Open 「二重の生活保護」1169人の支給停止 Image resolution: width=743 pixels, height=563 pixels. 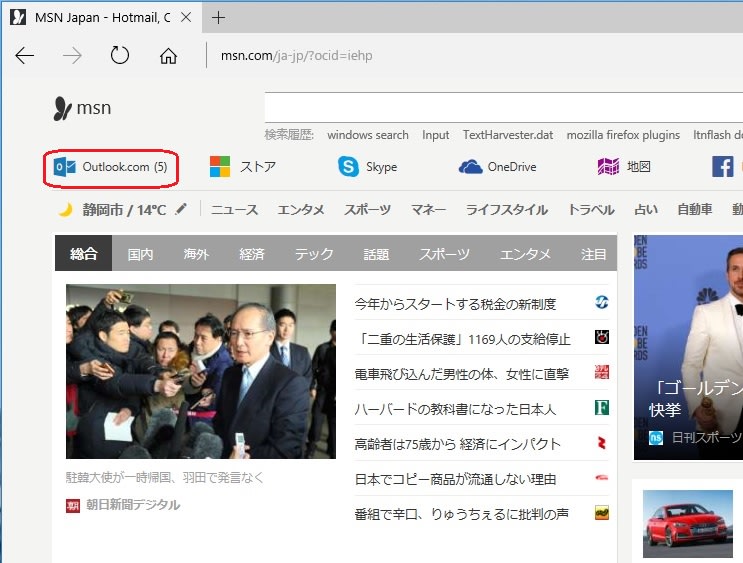coord(462,339)
